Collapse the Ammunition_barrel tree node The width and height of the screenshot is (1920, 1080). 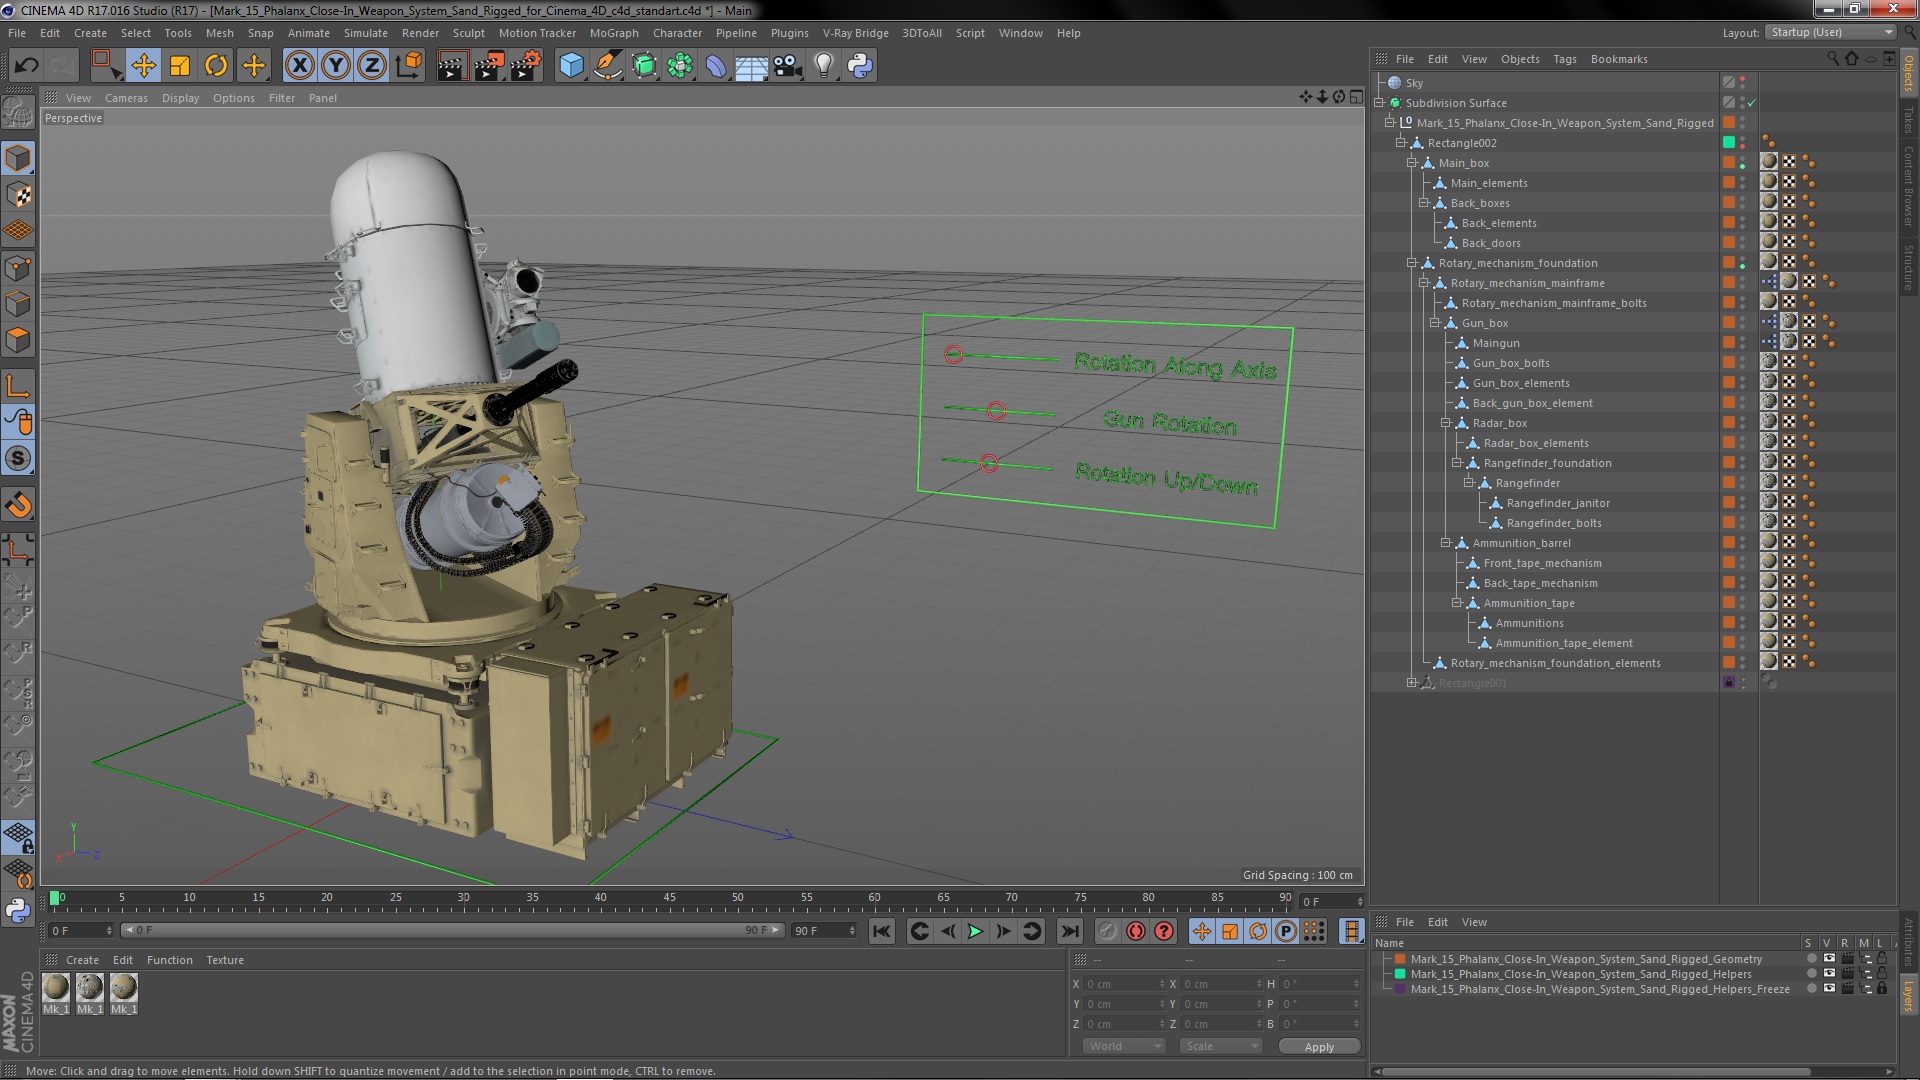pyautogui.click(x=1445, y=543)
